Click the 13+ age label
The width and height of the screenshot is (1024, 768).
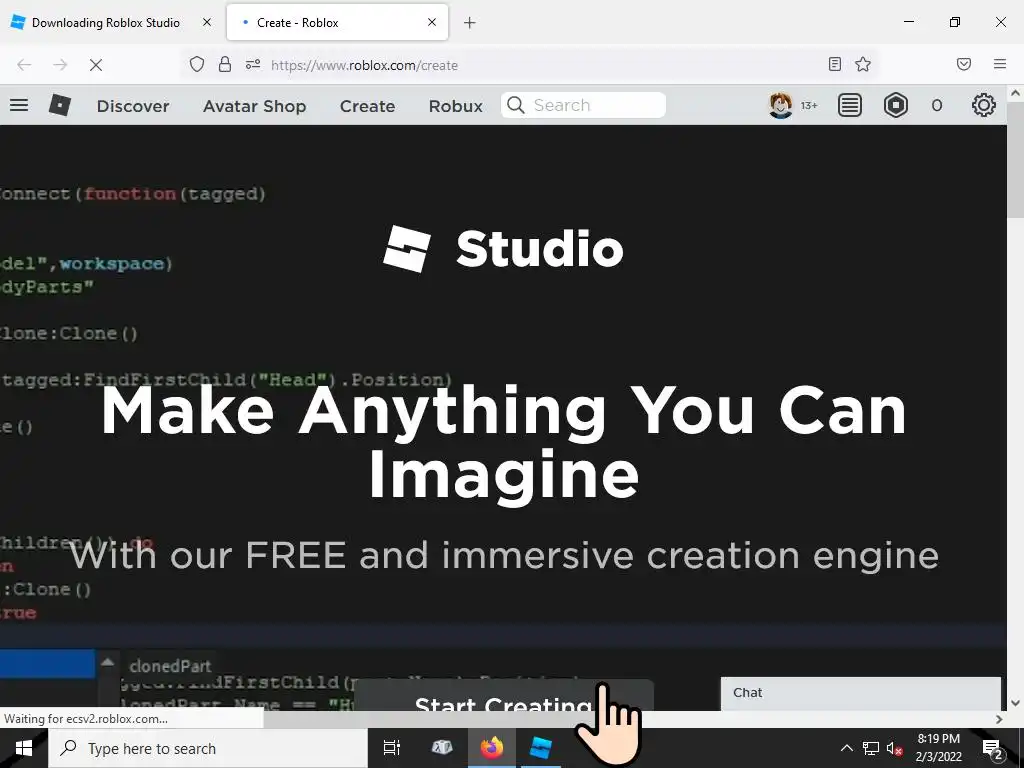809,105
